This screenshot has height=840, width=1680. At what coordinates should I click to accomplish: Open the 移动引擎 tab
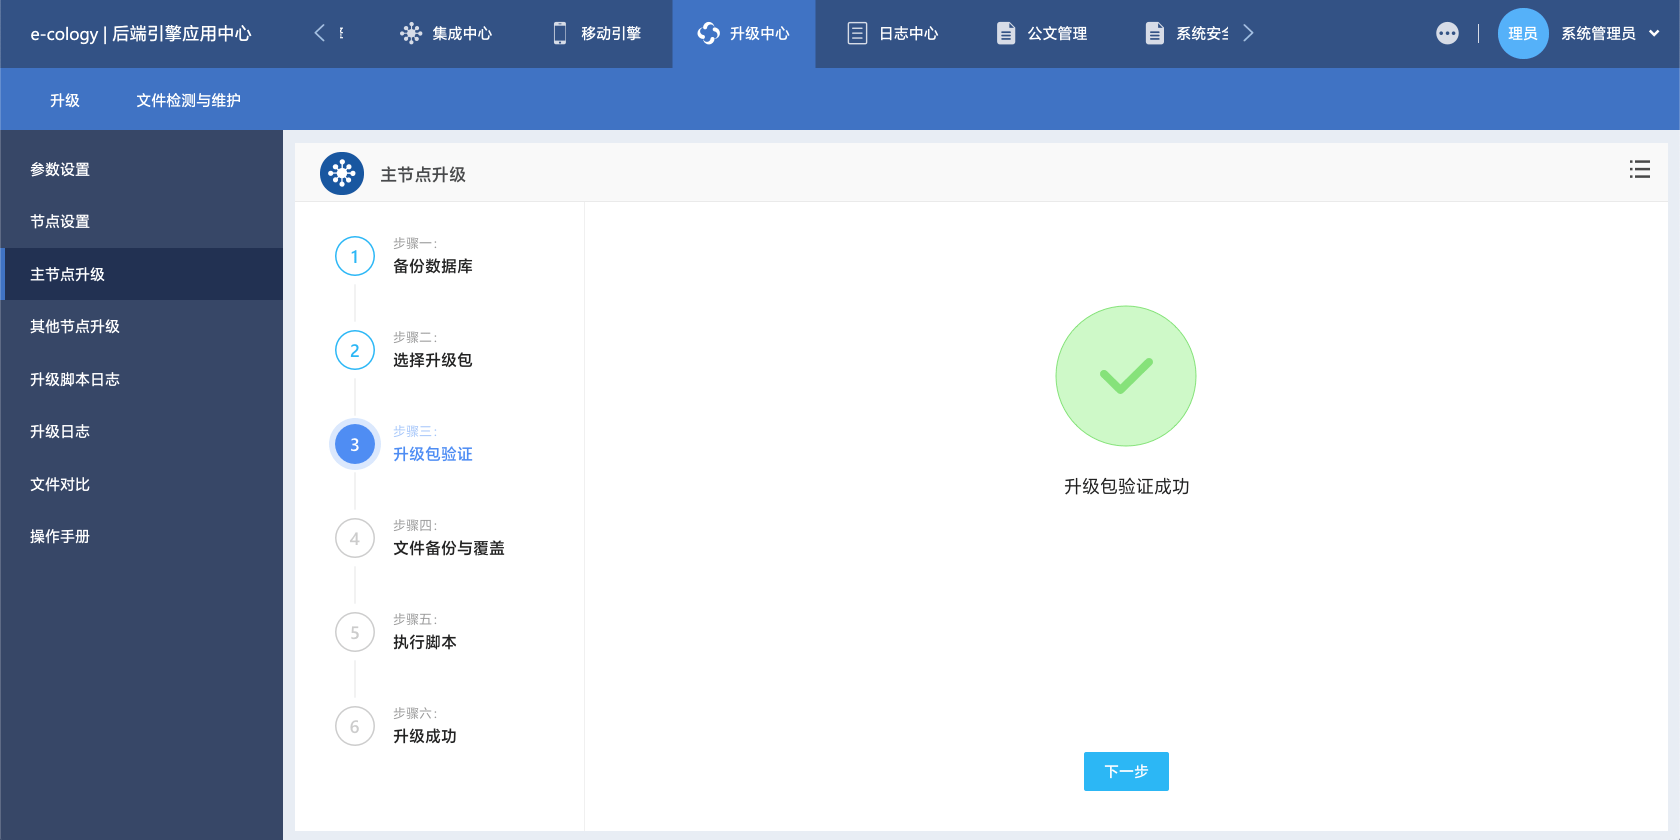(x=597, y=33)
